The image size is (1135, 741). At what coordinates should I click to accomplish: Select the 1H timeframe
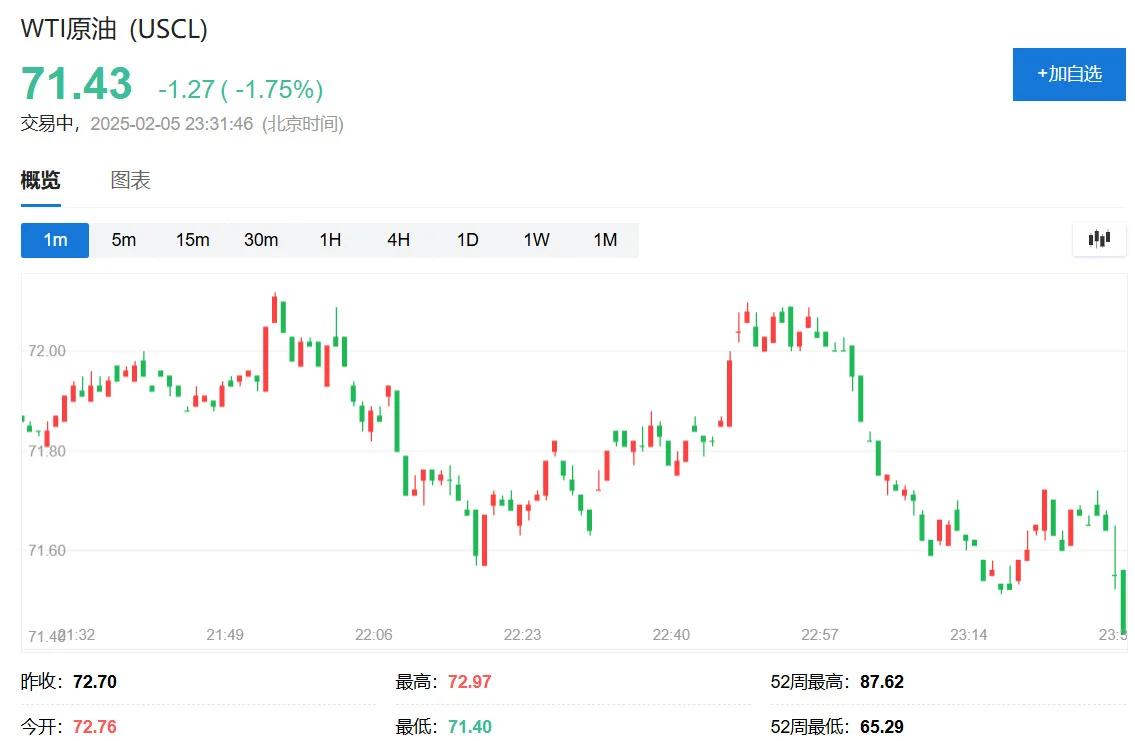[330, 240]
